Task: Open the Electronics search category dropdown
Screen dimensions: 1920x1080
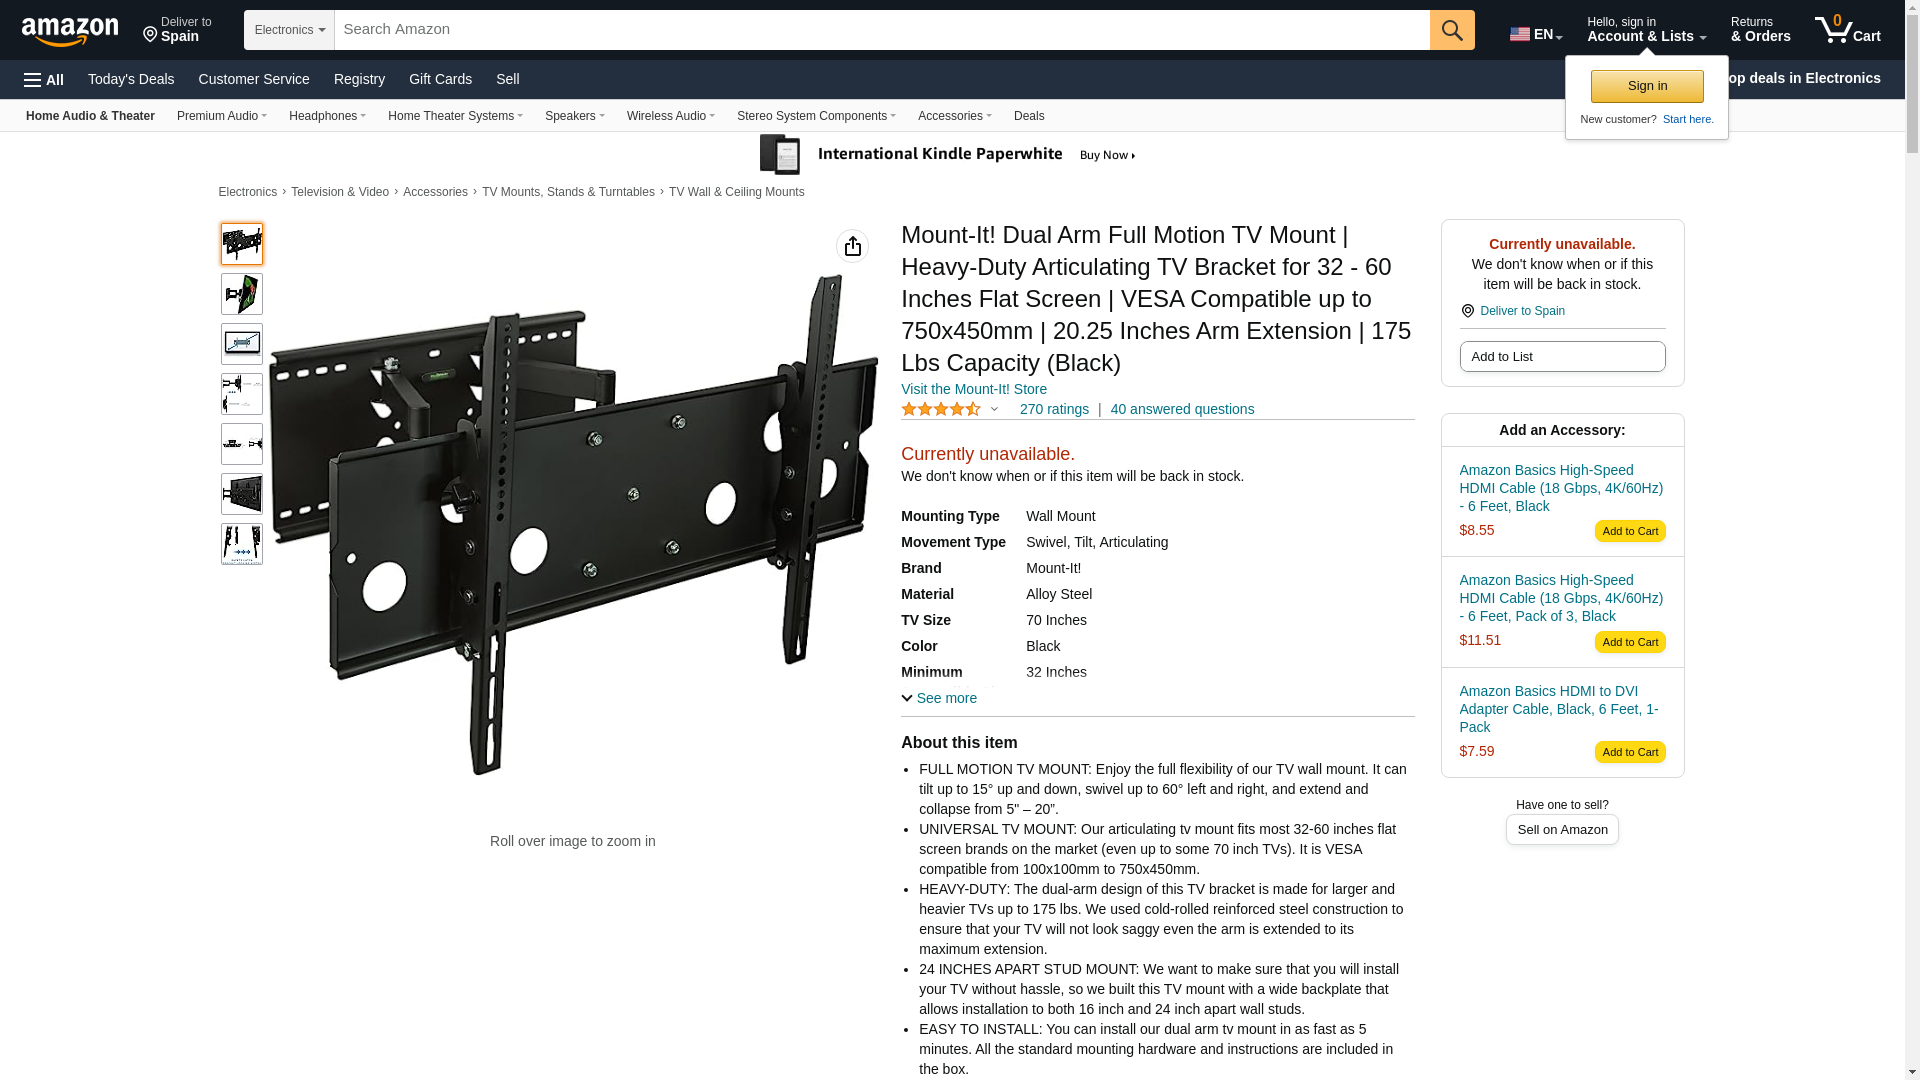Action: point(289,30)
